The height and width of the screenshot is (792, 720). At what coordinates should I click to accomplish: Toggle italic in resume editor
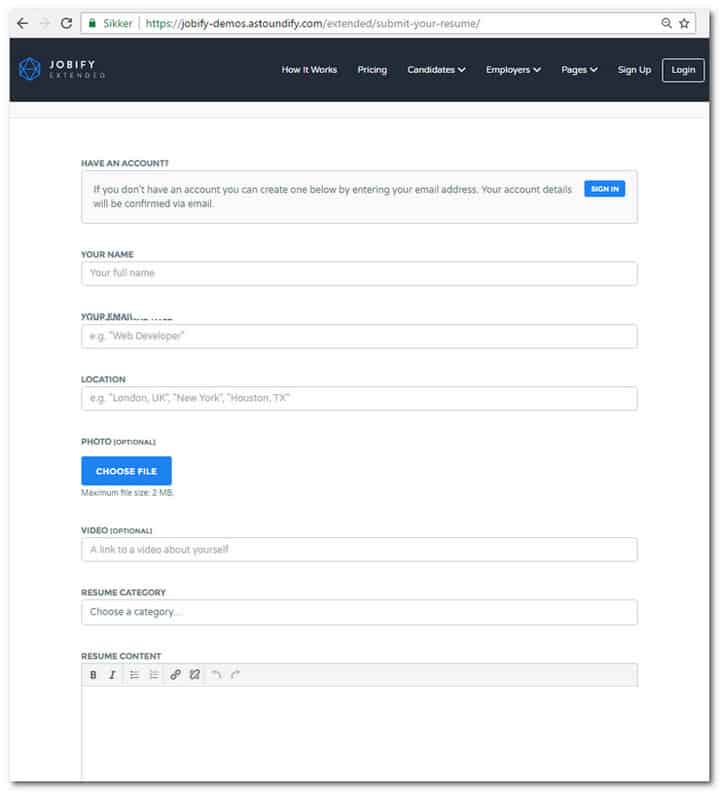113,675
